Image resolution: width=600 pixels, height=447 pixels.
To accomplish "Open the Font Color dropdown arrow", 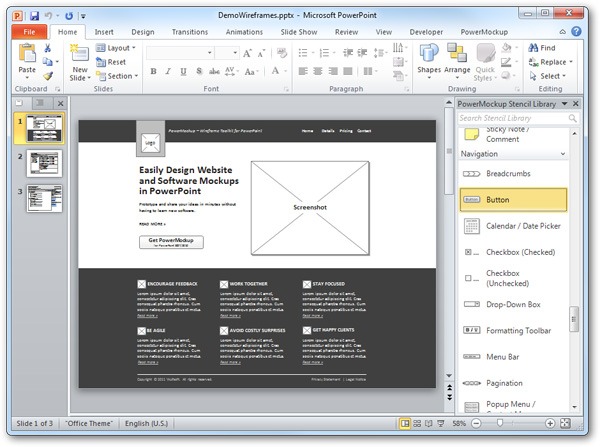I will click(x=285, y=71).
